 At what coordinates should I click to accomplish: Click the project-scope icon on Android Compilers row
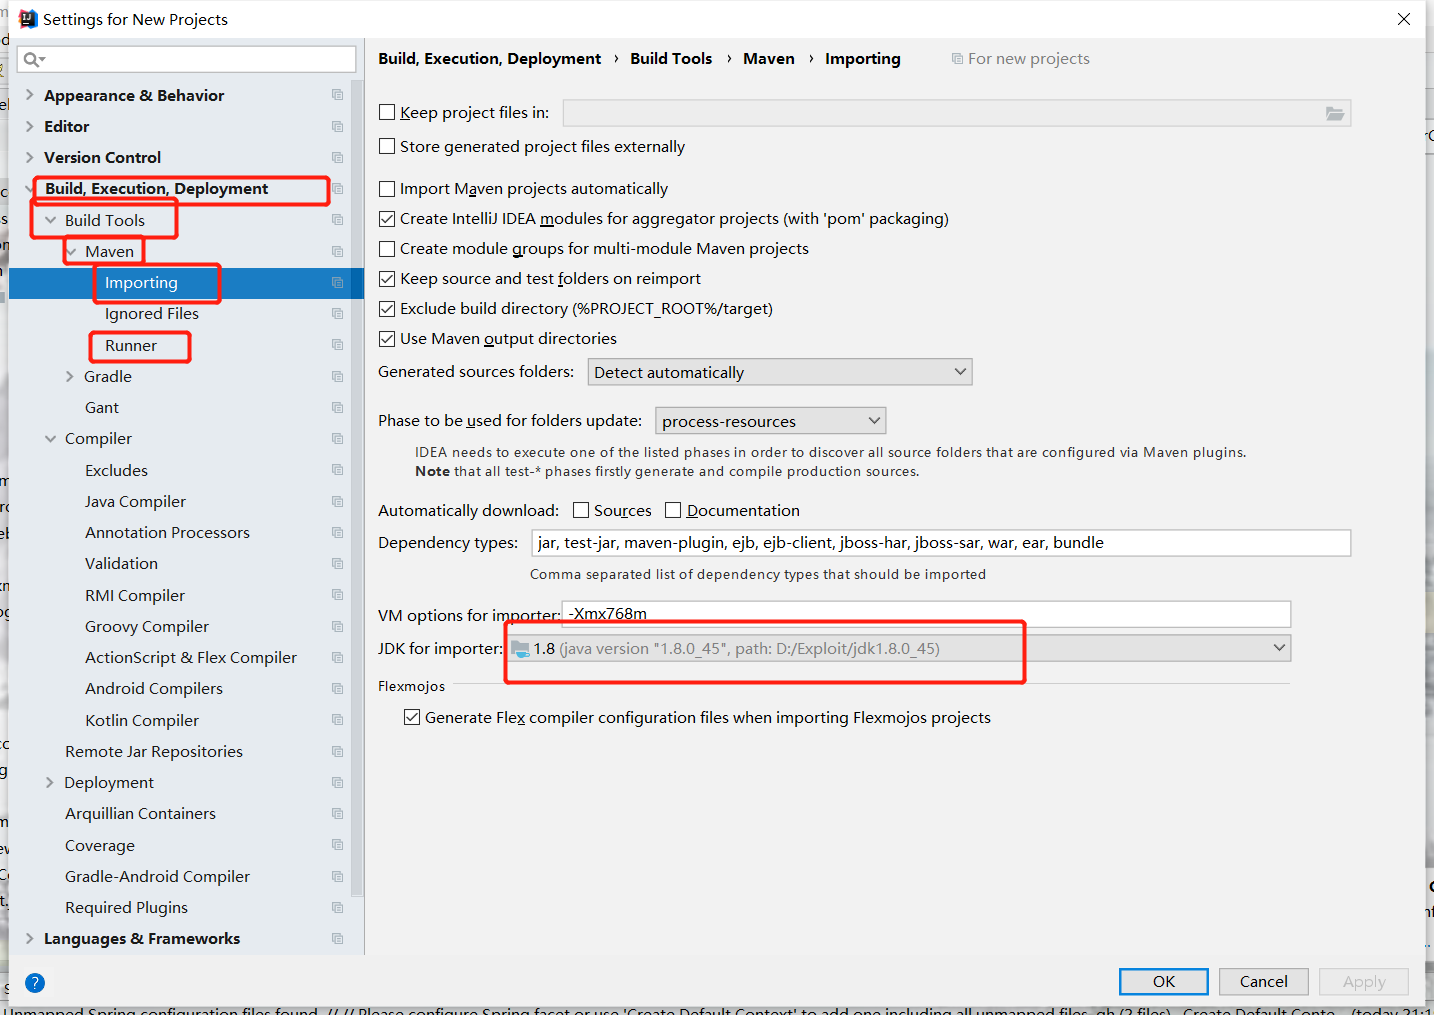pos(337,688)
